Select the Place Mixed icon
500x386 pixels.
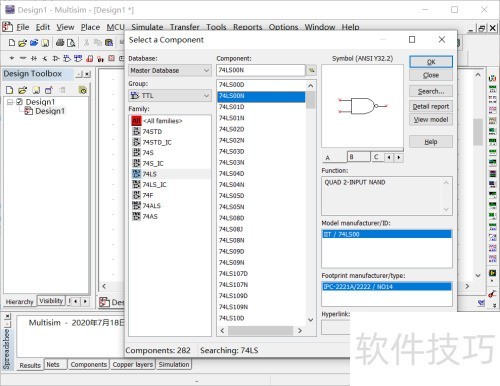[100, 59]
